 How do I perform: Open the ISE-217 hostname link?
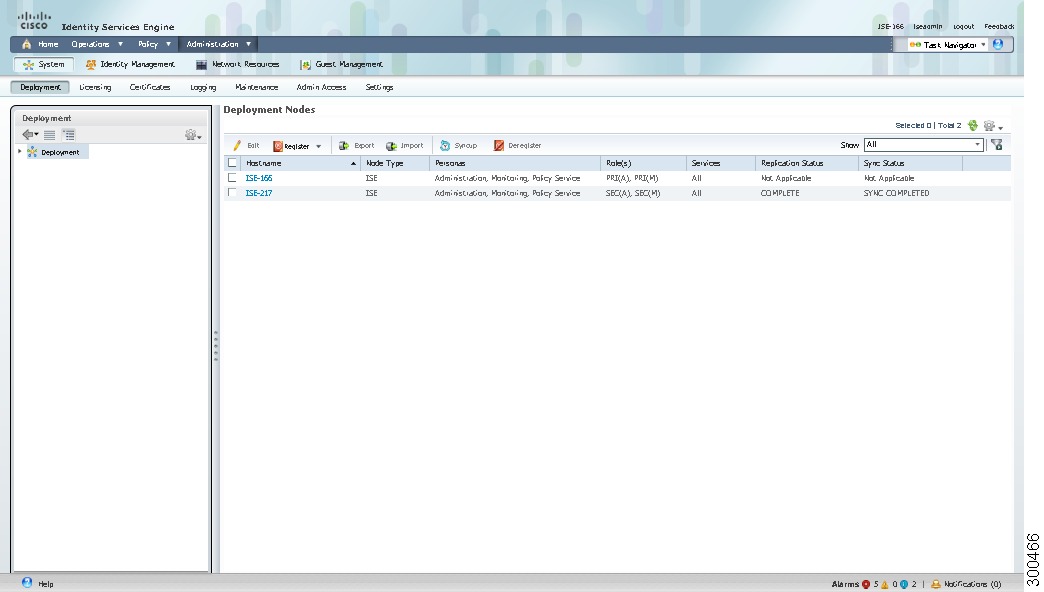click(259, 193)
